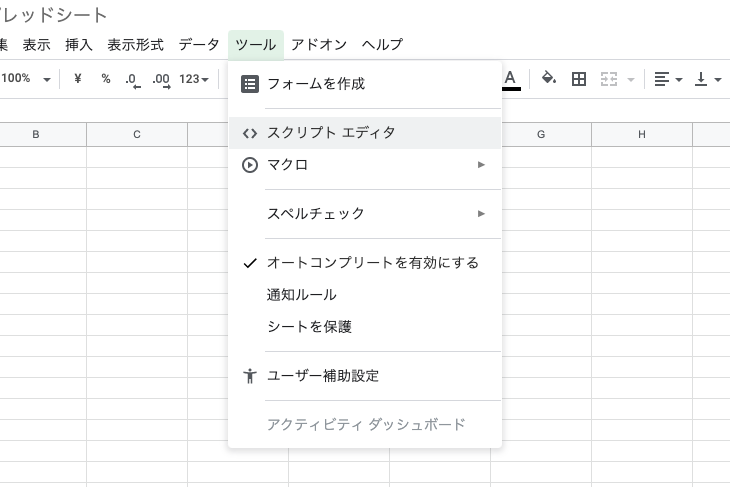Viewport: 730px width, 487px height.
Task: Select column C header
Action: pyautogui.click(x=137, y=135)
